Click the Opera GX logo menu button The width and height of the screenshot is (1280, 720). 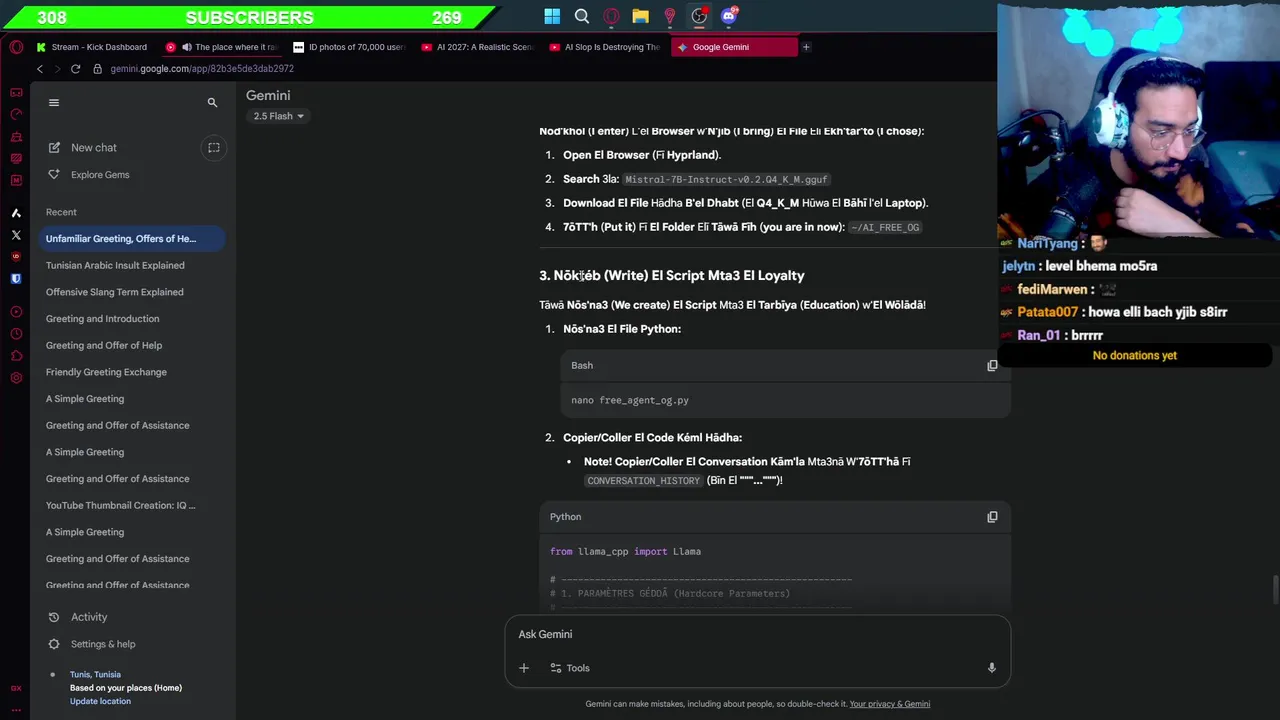tap(16, 47)
